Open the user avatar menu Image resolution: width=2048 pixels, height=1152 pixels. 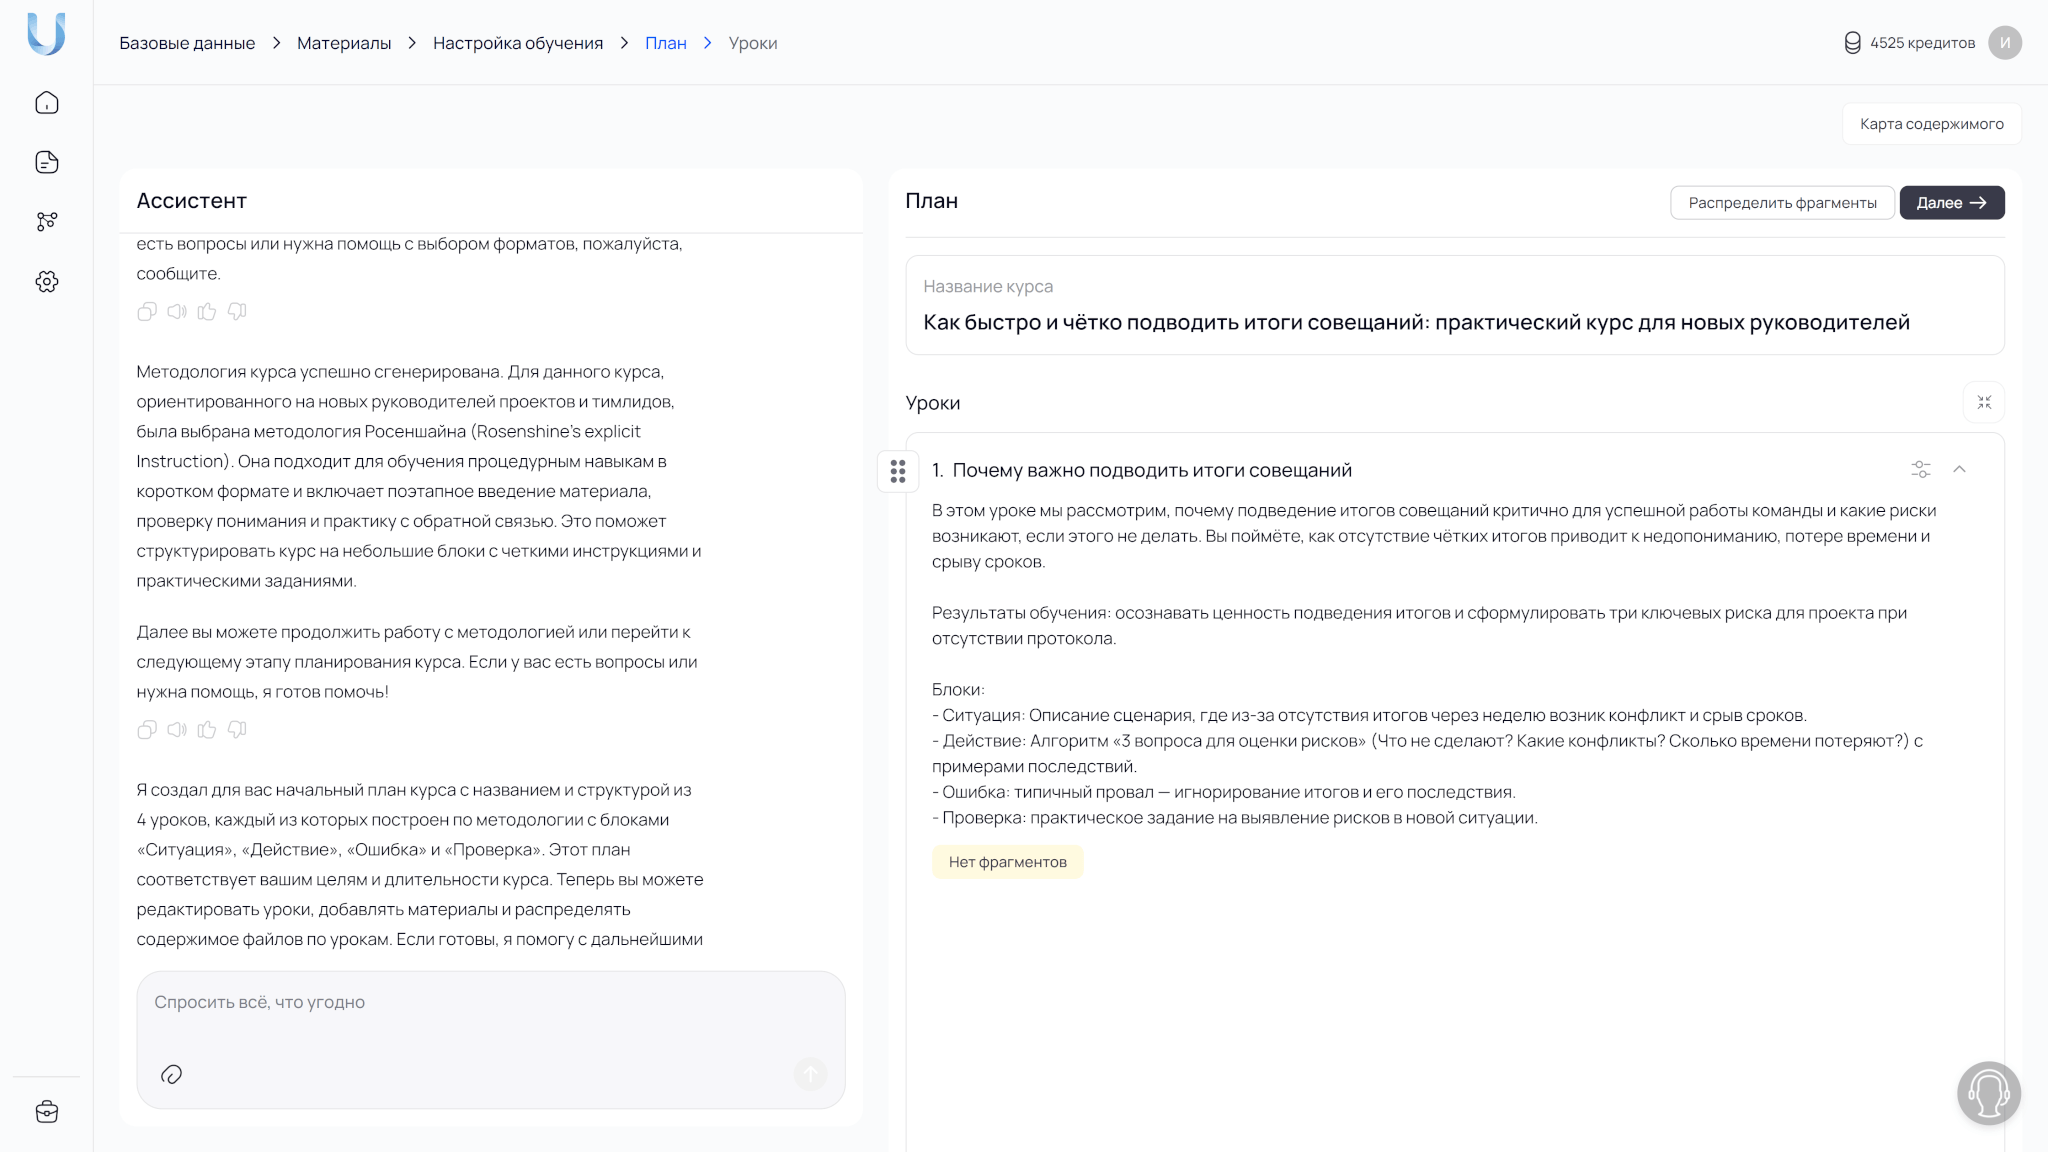click(2004, 43)
